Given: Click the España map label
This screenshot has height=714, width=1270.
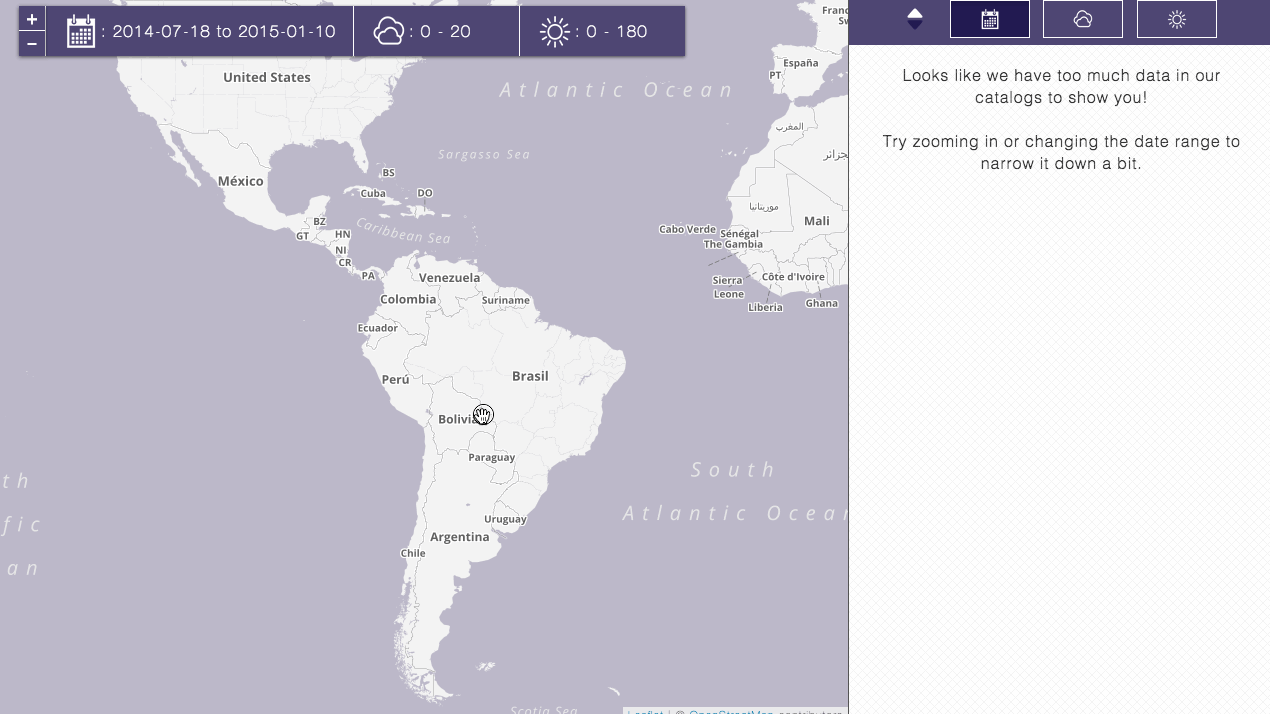Looking at the screenshot, I should point(801,62).
